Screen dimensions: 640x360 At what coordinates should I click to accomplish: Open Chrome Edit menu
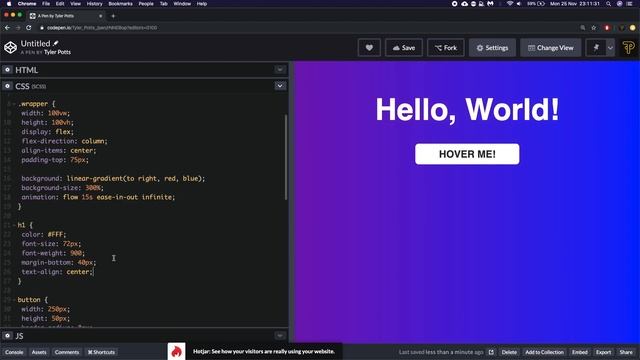click(x=60, y=4)
